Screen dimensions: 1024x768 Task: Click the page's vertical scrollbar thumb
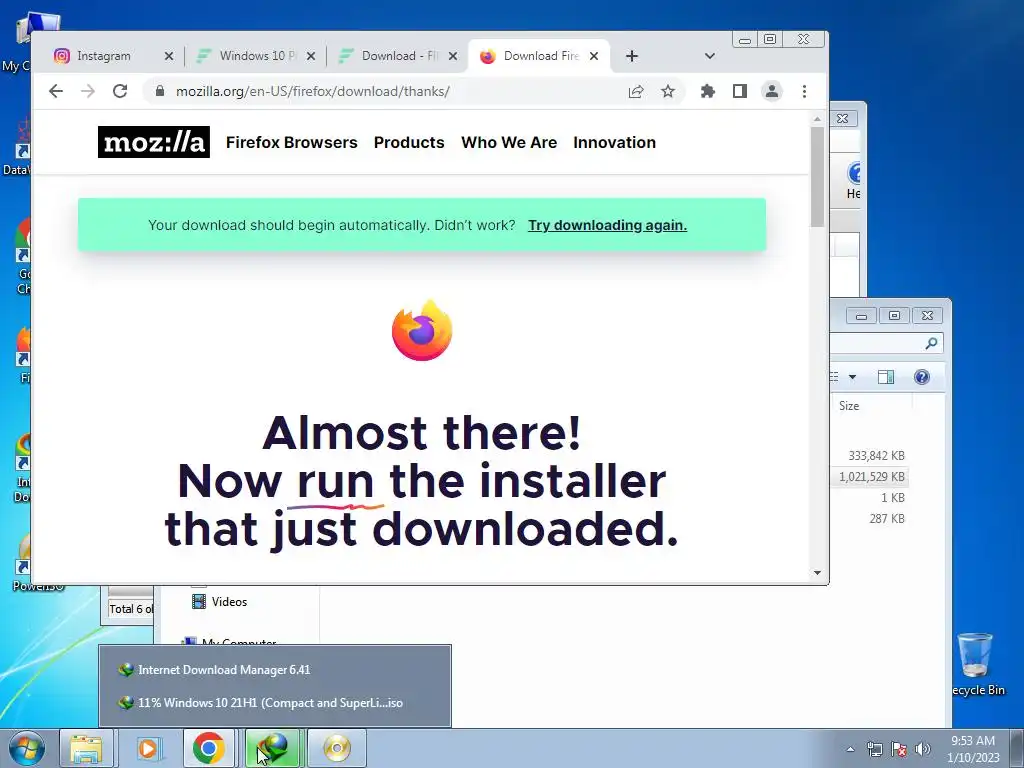pos(817,176)
